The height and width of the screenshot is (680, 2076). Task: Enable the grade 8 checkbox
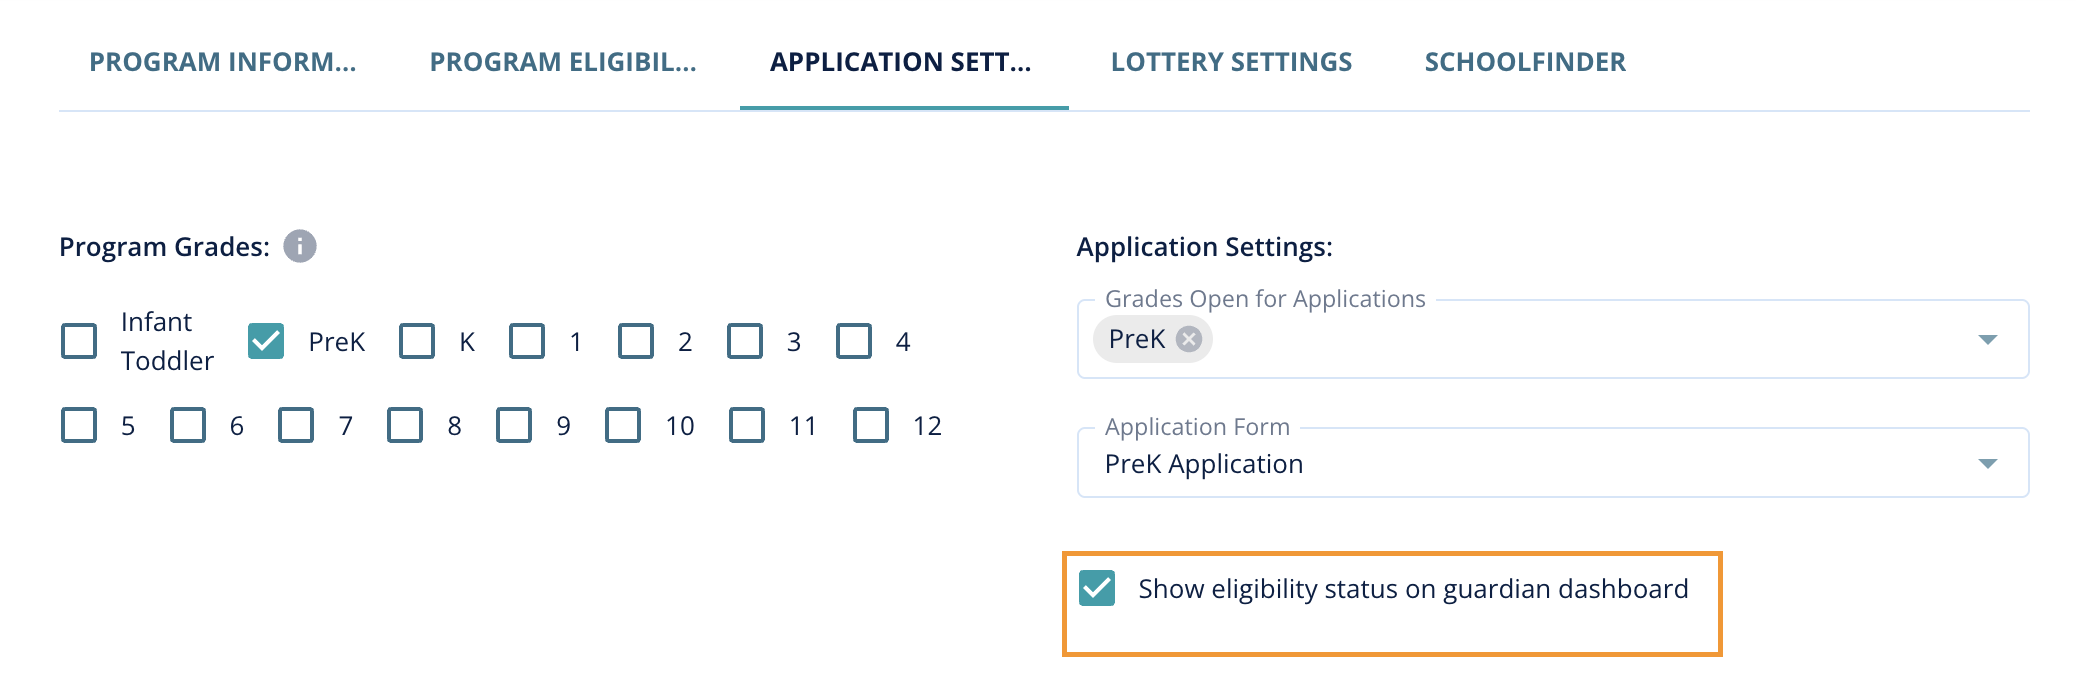[x=405, y=425]
